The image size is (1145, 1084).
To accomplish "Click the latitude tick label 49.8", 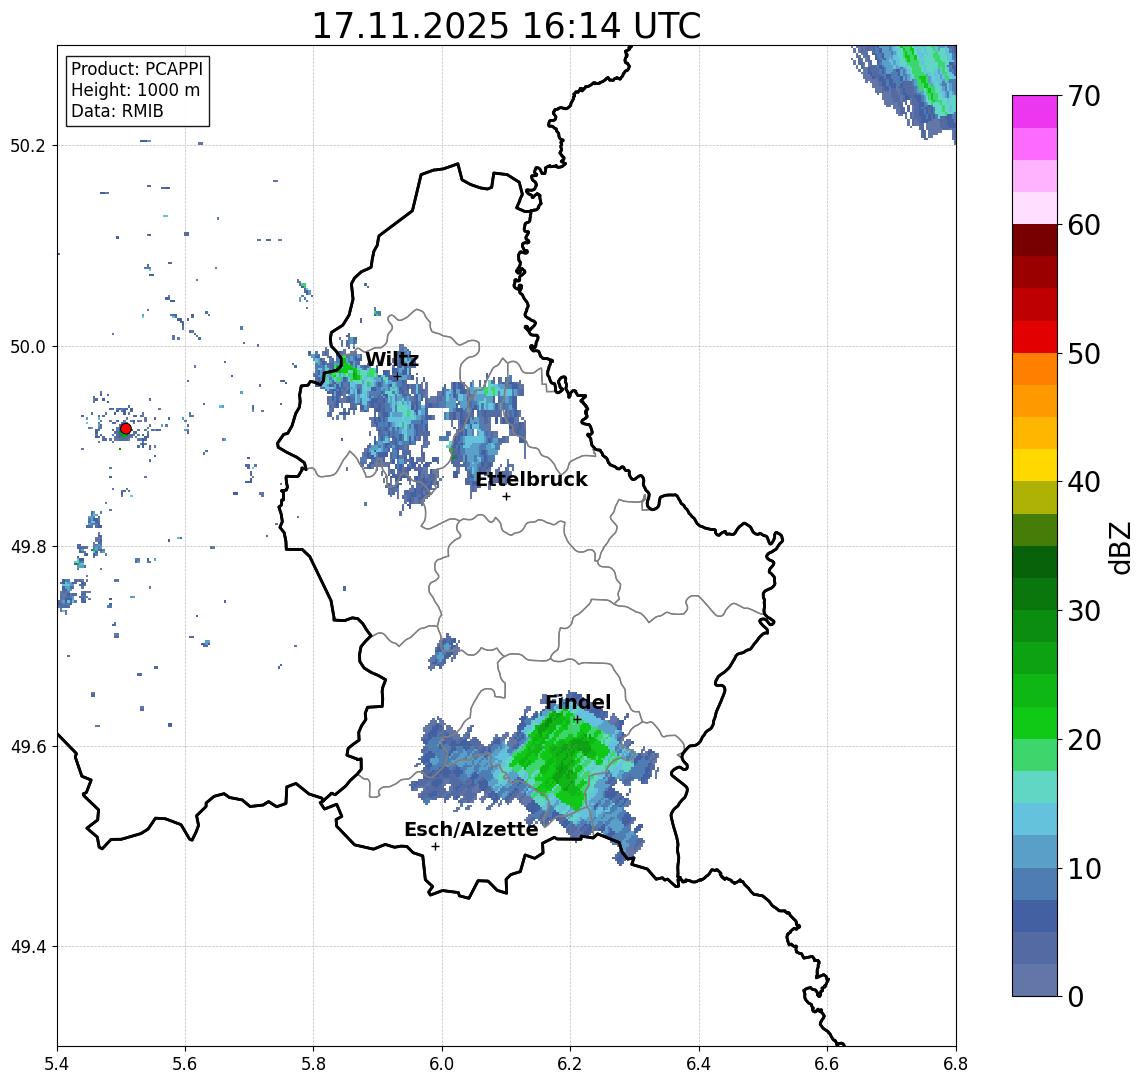I will [x=28, y=546].
